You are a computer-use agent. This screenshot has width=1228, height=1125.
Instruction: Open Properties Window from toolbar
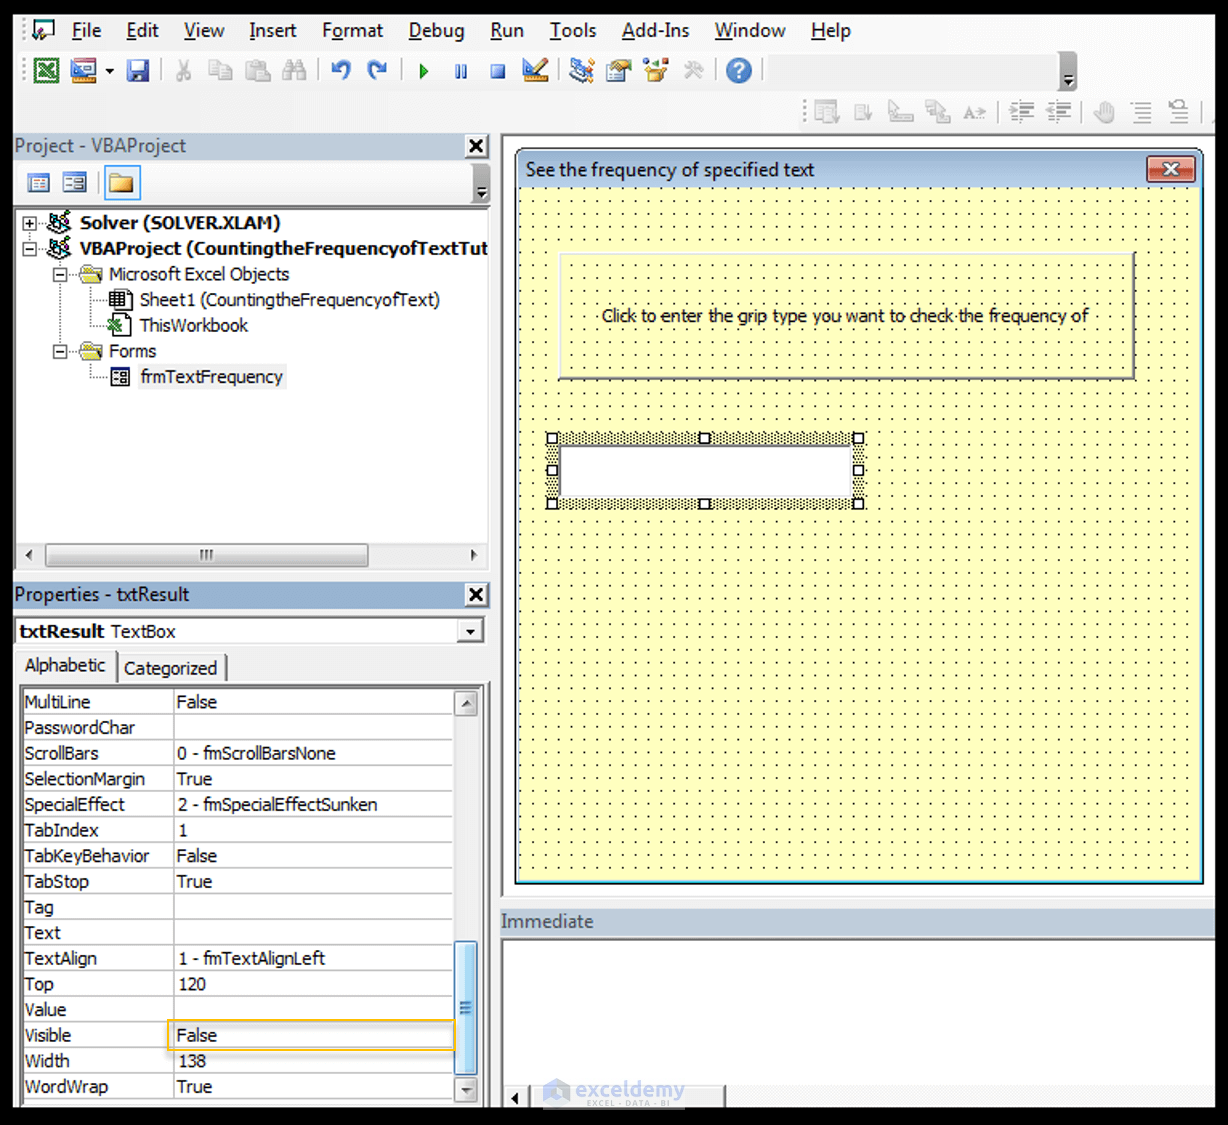619,70
